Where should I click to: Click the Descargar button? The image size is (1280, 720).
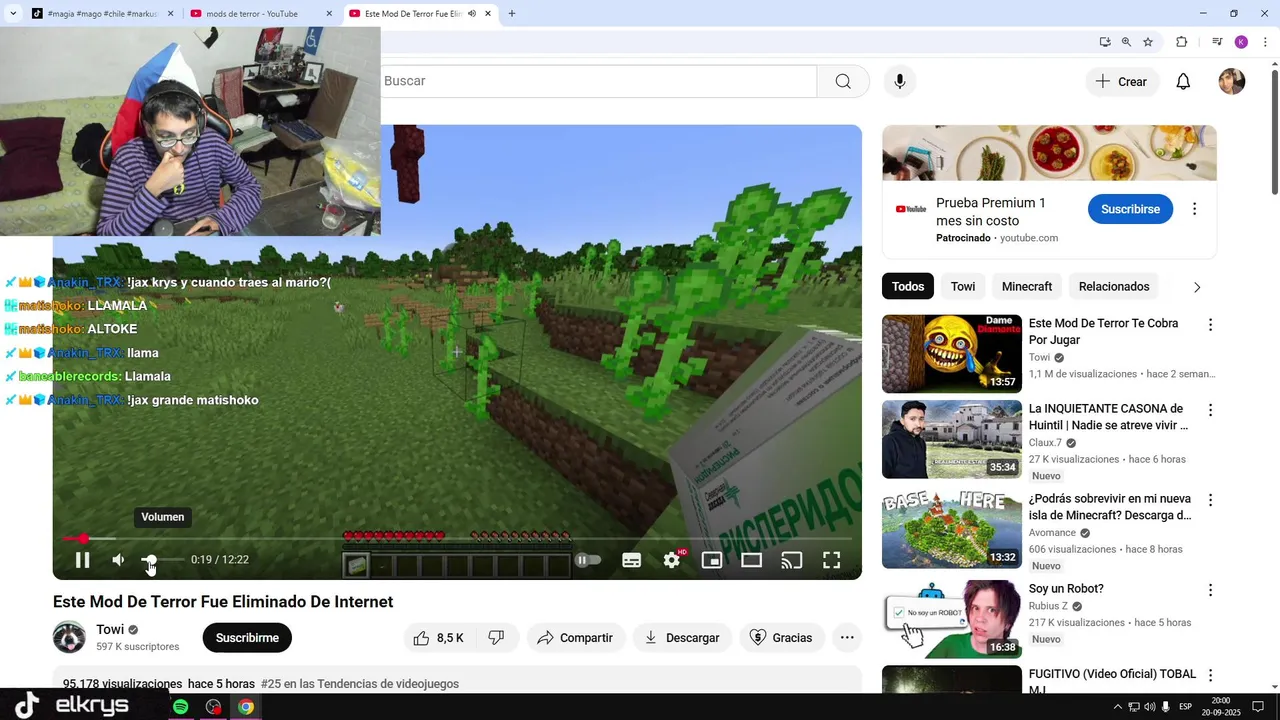click(x=682, y=638)
